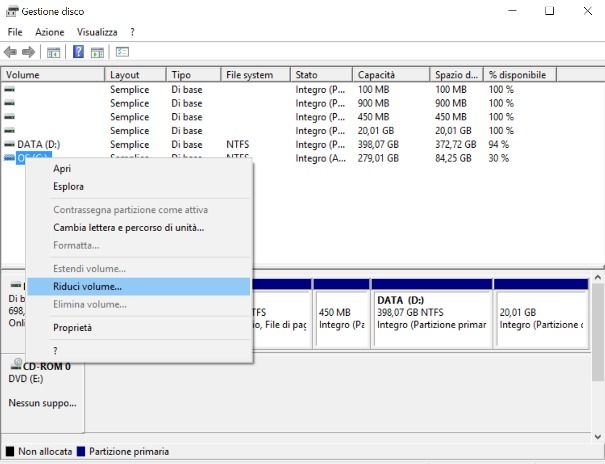
Task: Click the Gestione disco title bar icon
Action: point(12,11)
